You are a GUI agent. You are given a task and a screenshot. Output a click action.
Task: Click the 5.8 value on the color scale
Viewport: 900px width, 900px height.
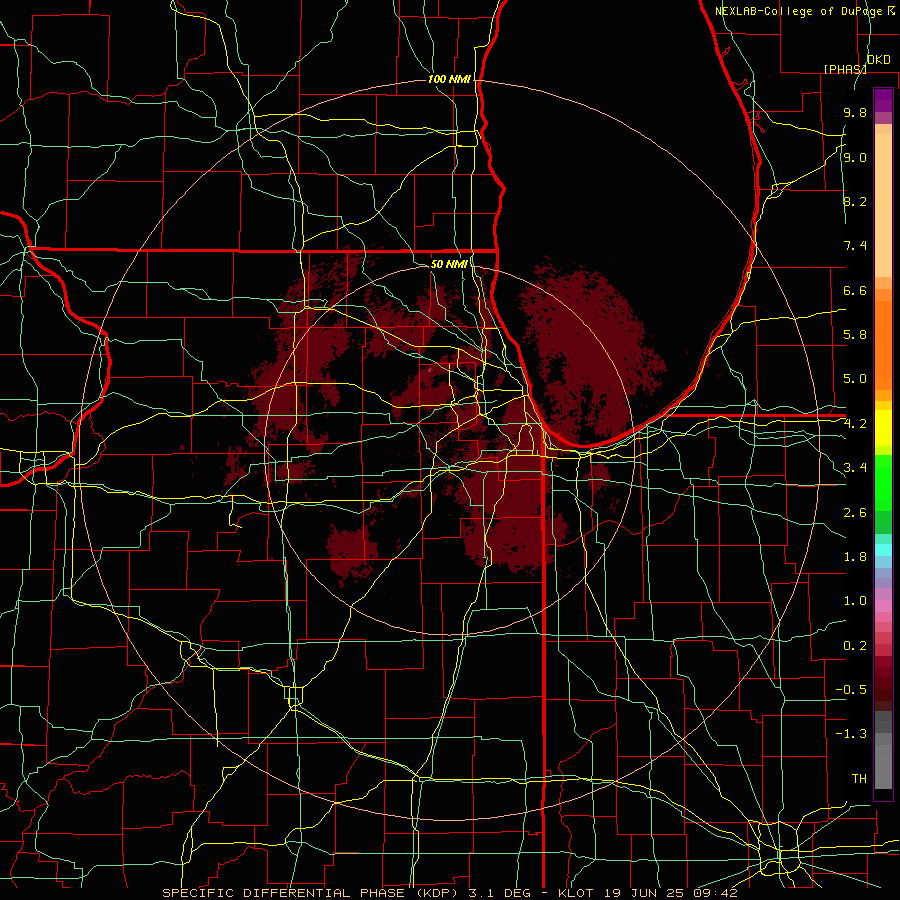855,335
